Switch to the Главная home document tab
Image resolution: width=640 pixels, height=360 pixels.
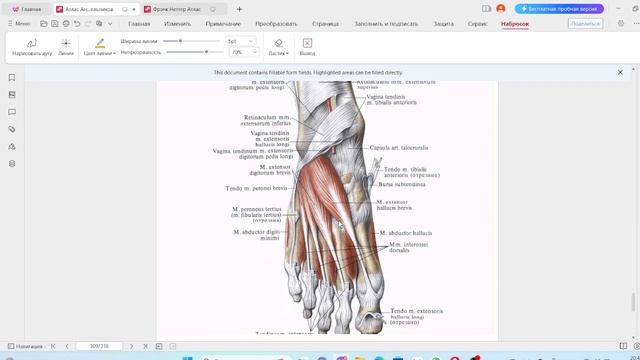tap(27, 9)
